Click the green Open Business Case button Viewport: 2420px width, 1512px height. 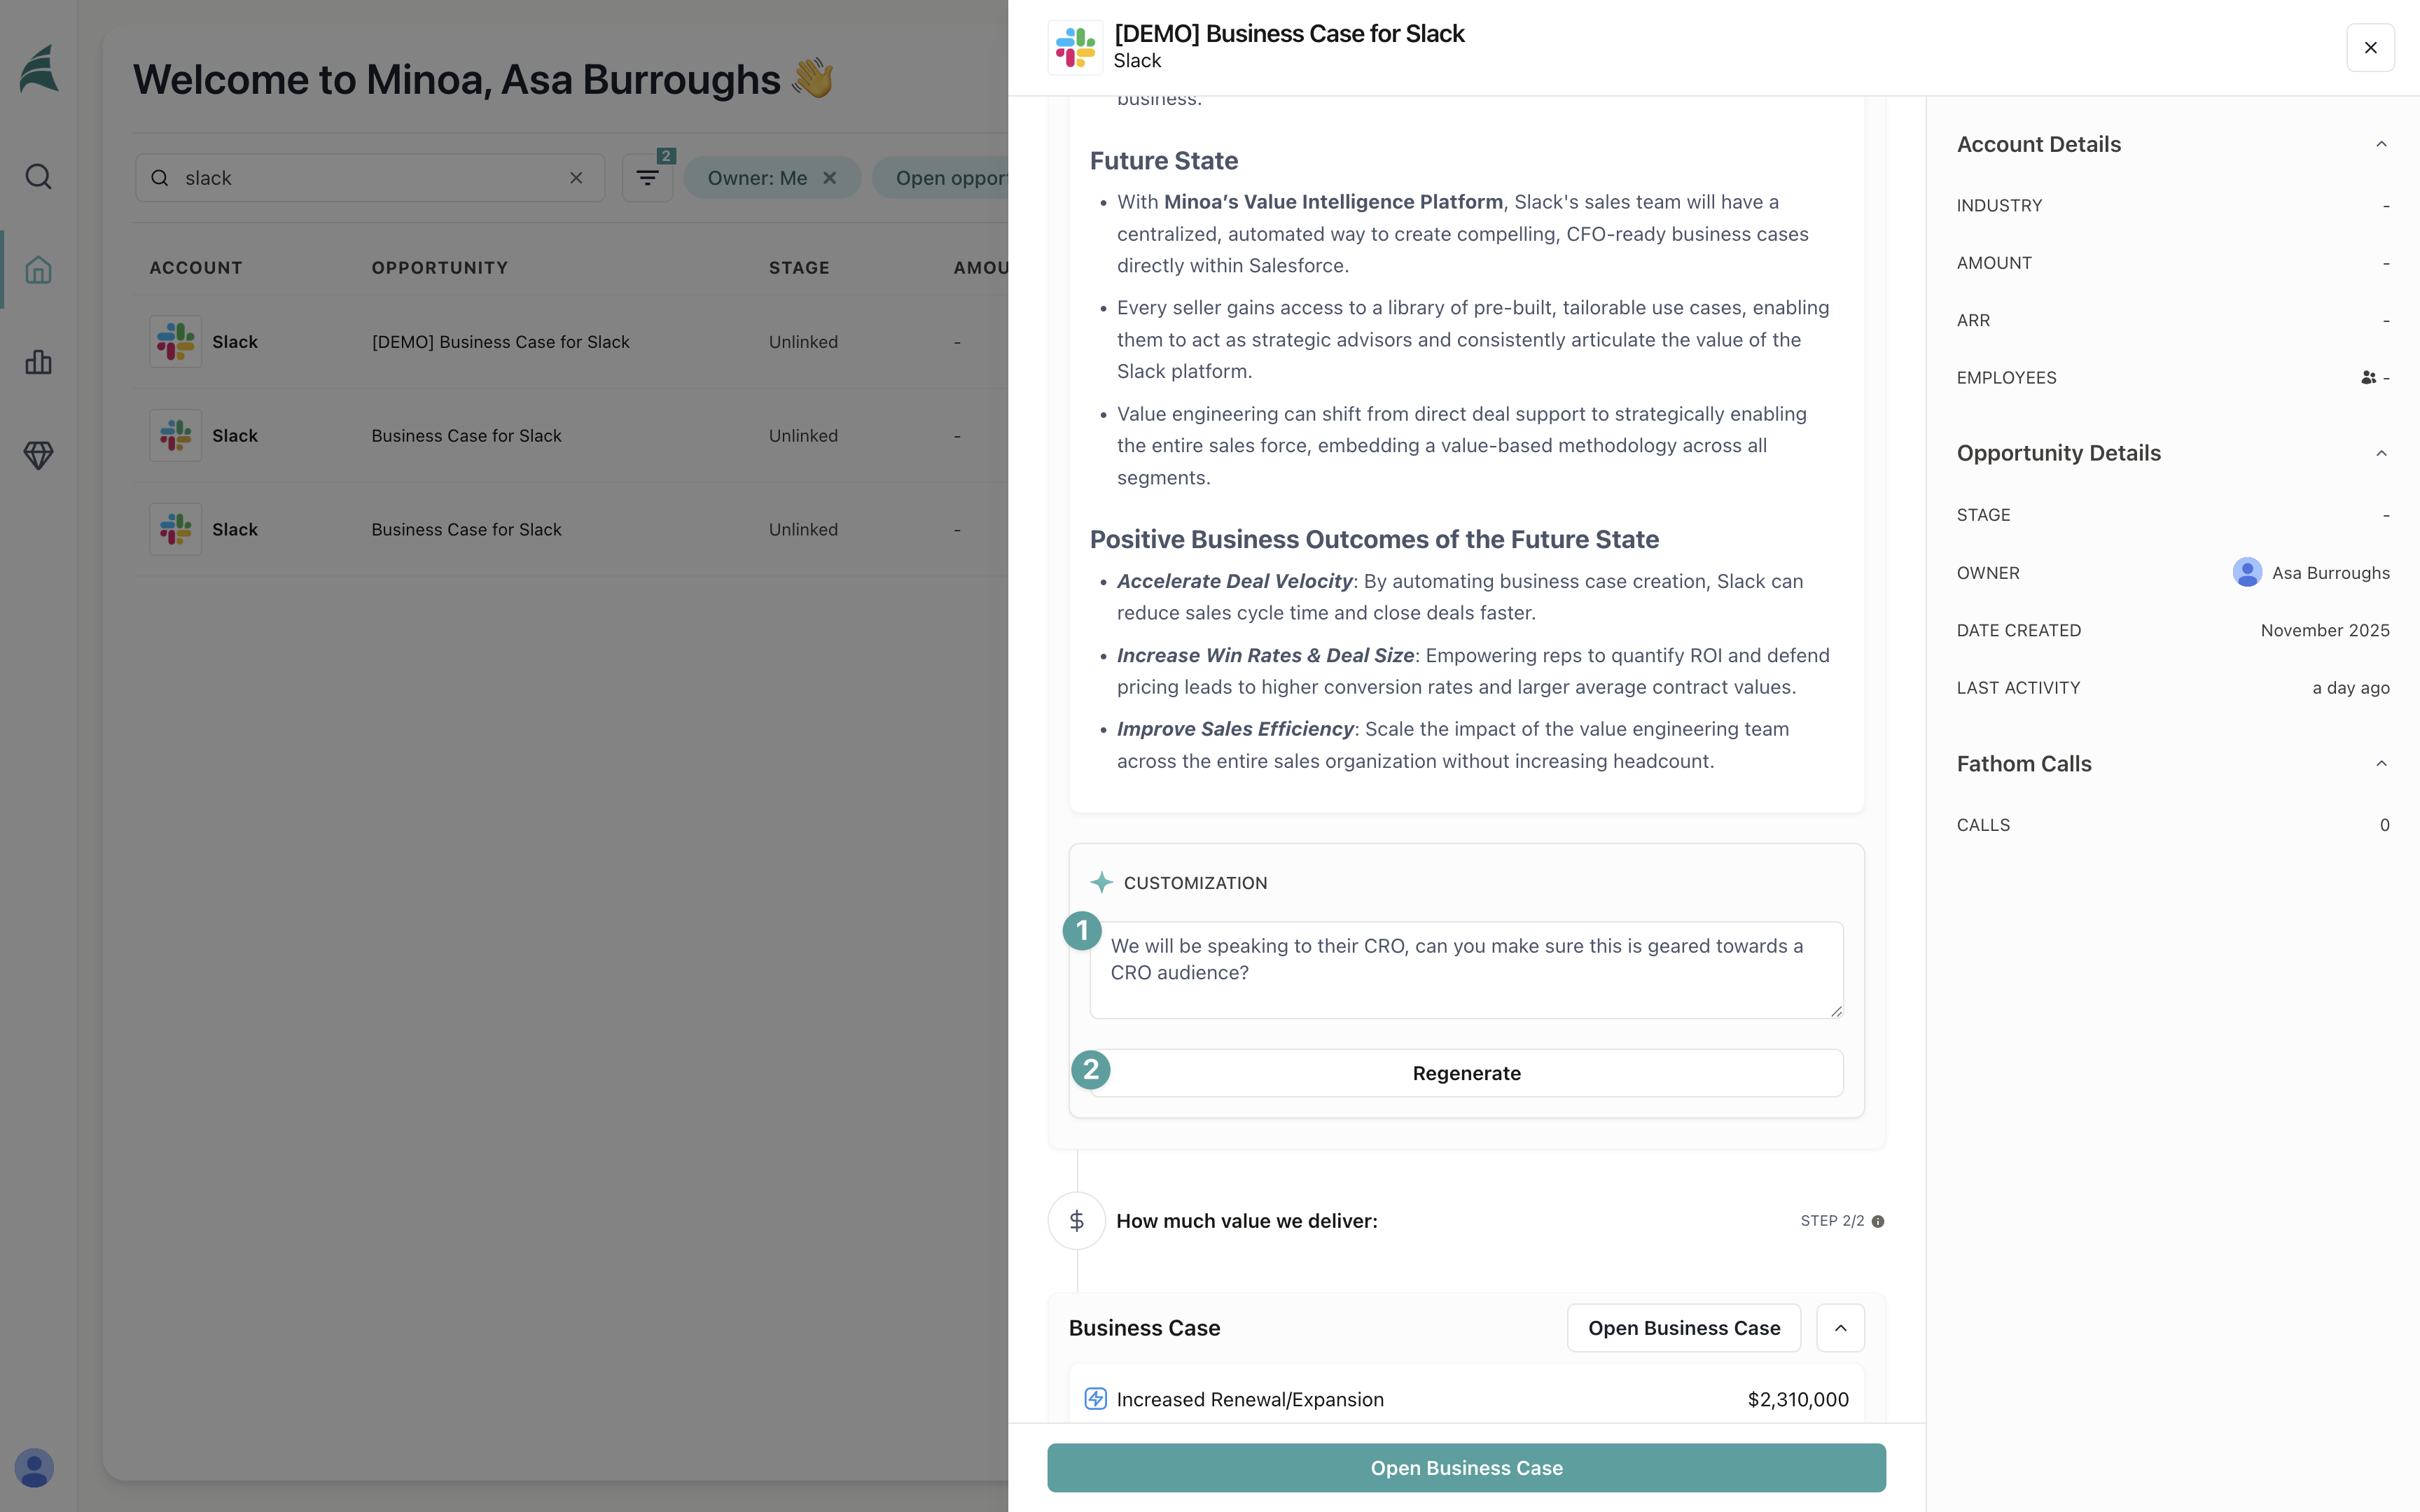[1466, 1468]
